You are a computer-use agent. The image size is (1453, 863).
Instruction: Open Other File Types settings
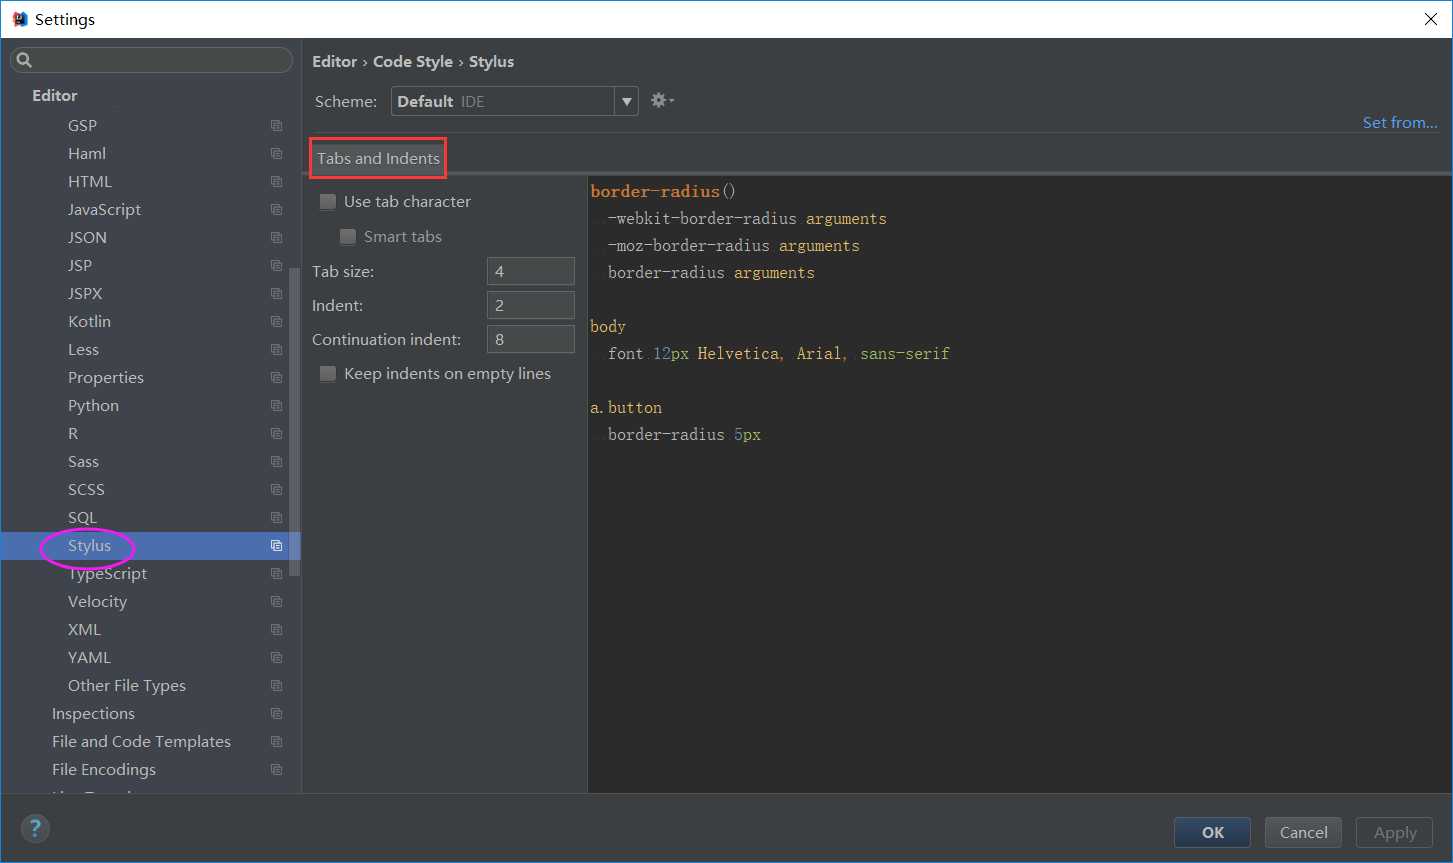tap(127, 686)
